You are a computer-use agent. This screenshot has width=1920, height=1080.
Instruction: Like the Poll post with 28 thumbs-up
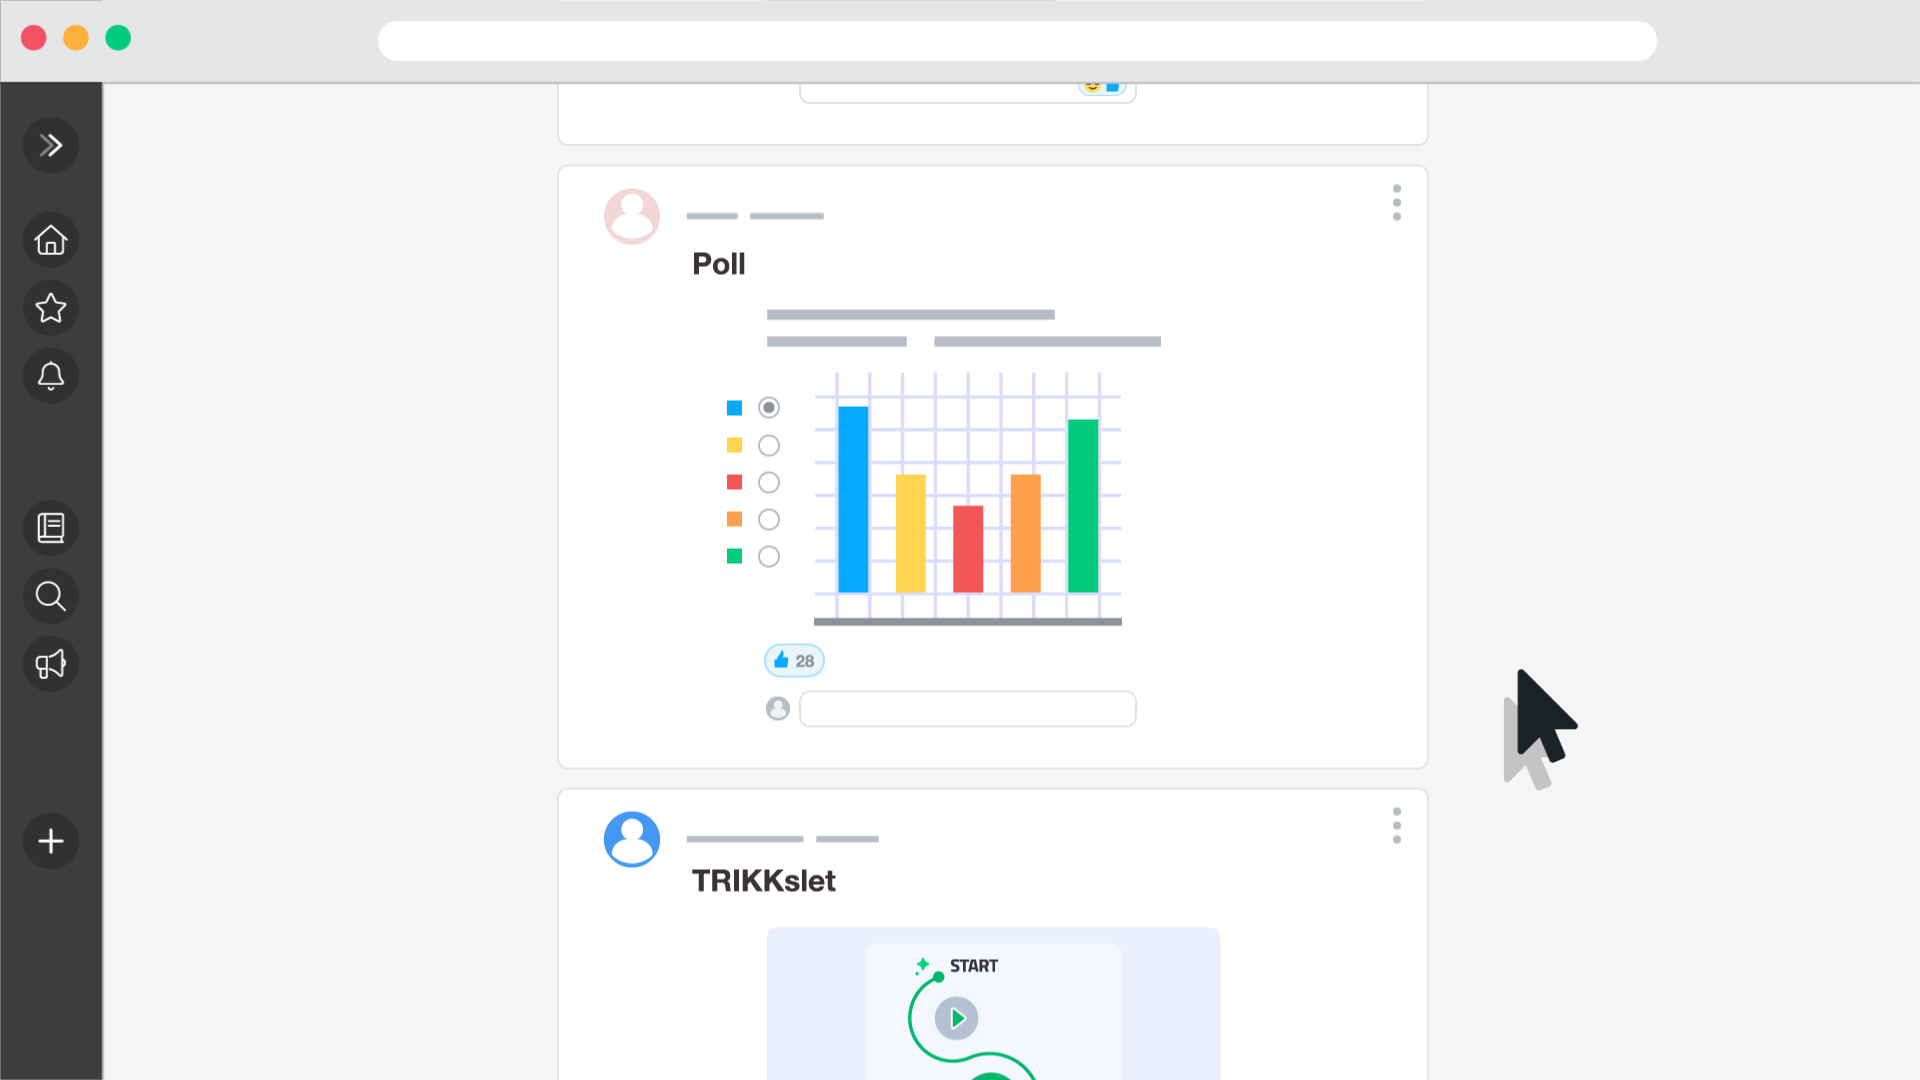pyautogui.click(x=795, y=661)
